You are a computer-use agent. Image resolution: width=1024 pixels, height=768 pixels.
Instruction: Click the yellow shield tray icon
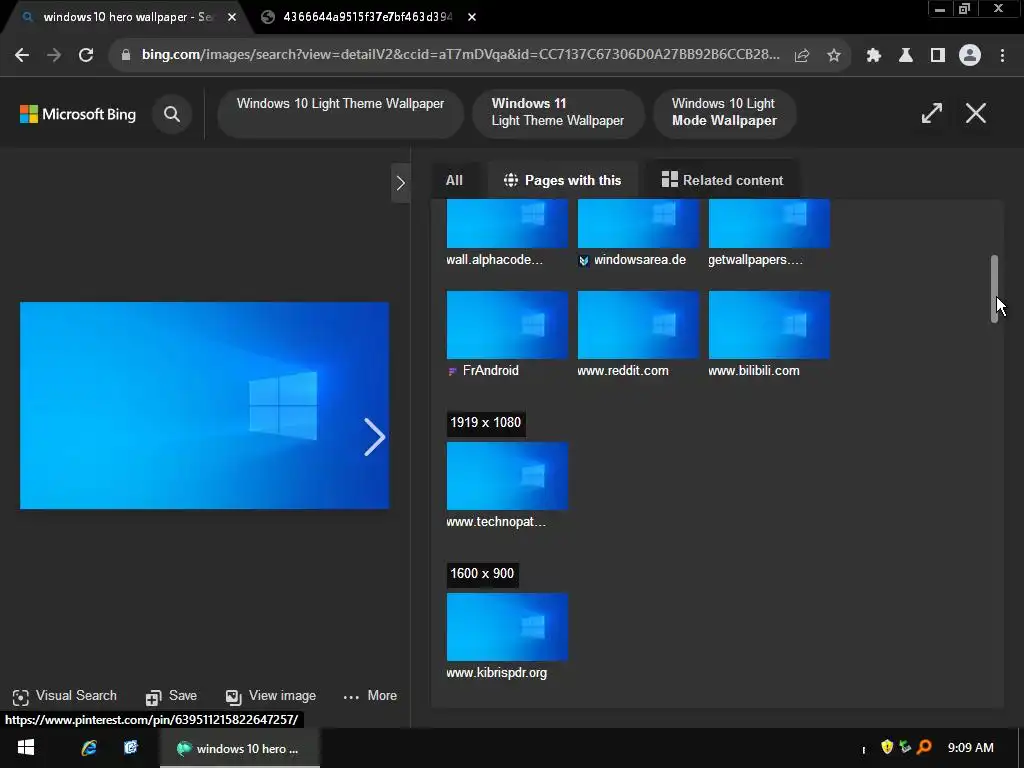coord(887,747)
